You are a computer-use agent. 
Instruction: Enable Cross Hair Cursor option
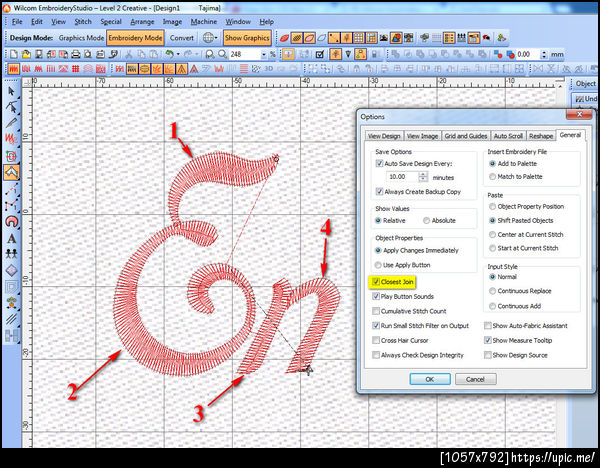[376, 340]
